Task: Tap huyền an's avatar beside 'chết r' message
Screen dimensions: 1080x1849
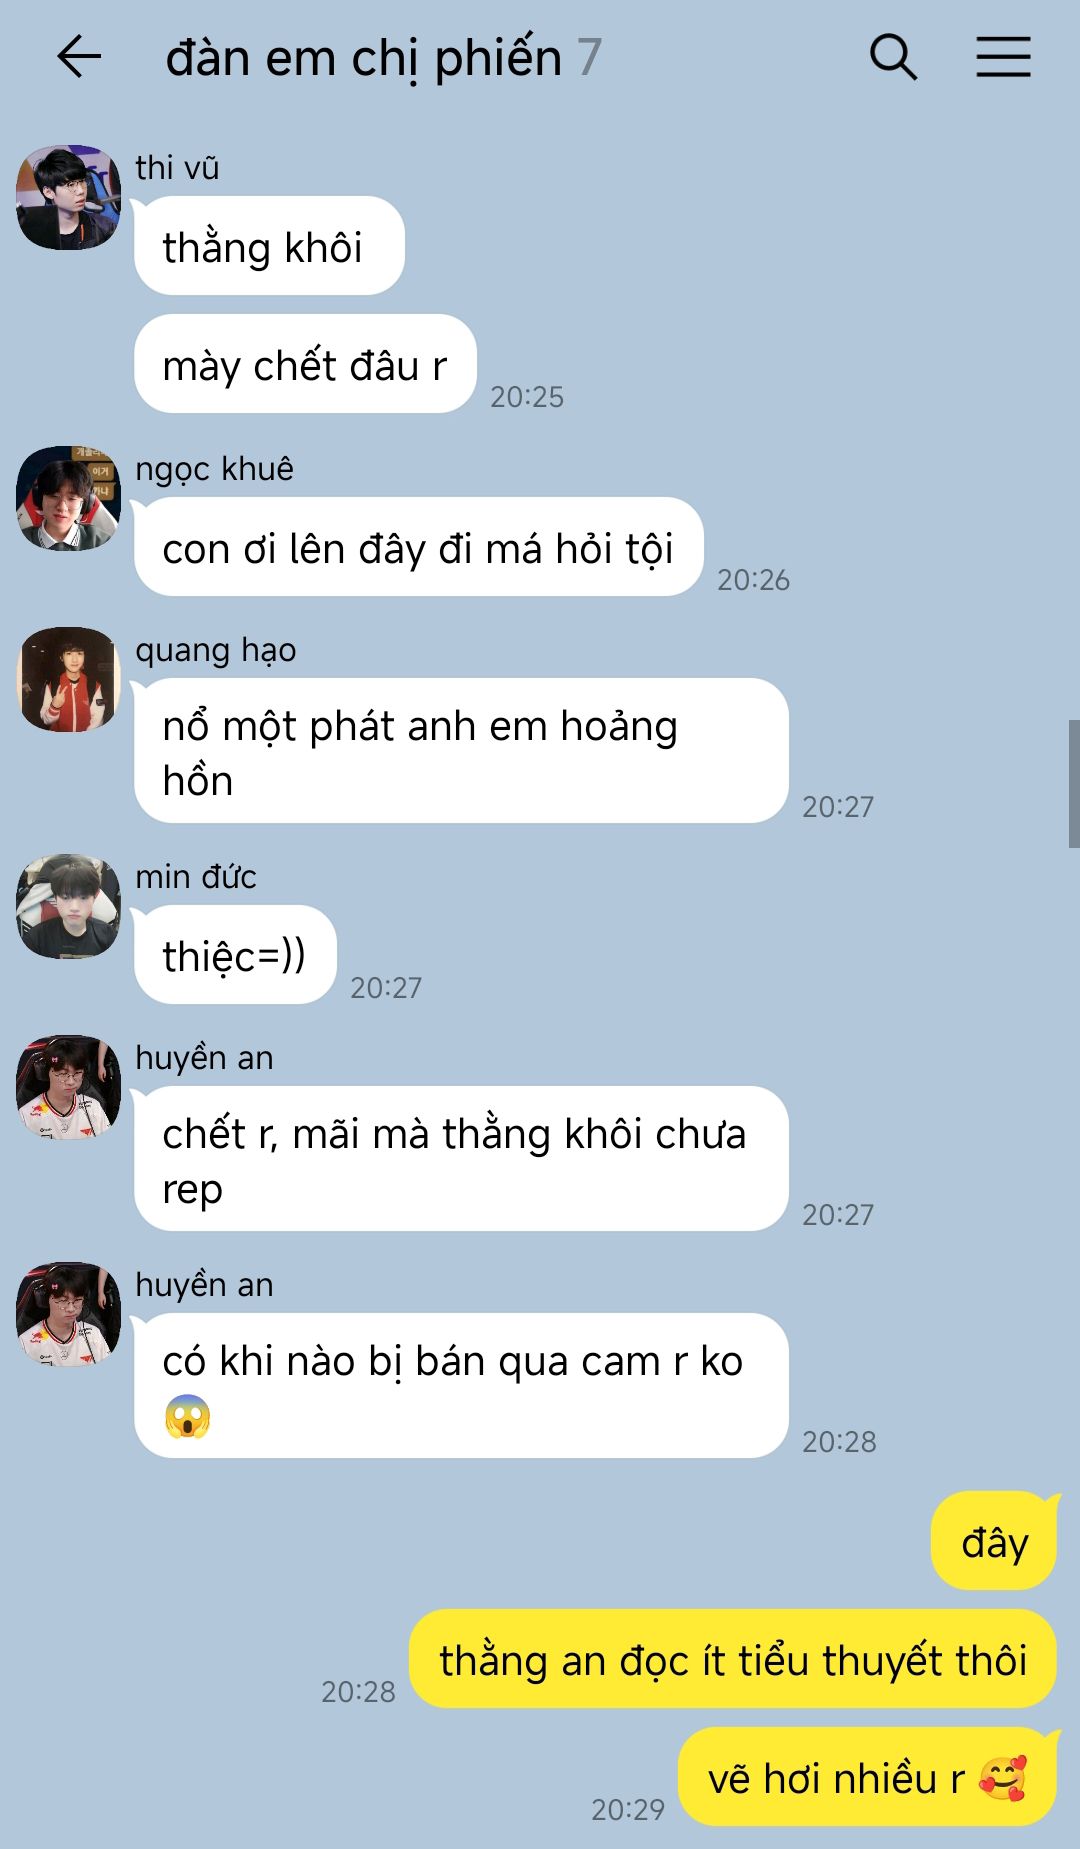Action: pyautogui.click(x=69, y=1087)
